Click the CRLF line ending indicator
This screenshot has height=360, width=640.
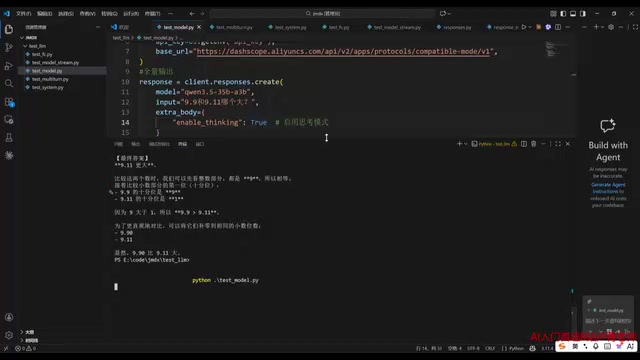490,349
